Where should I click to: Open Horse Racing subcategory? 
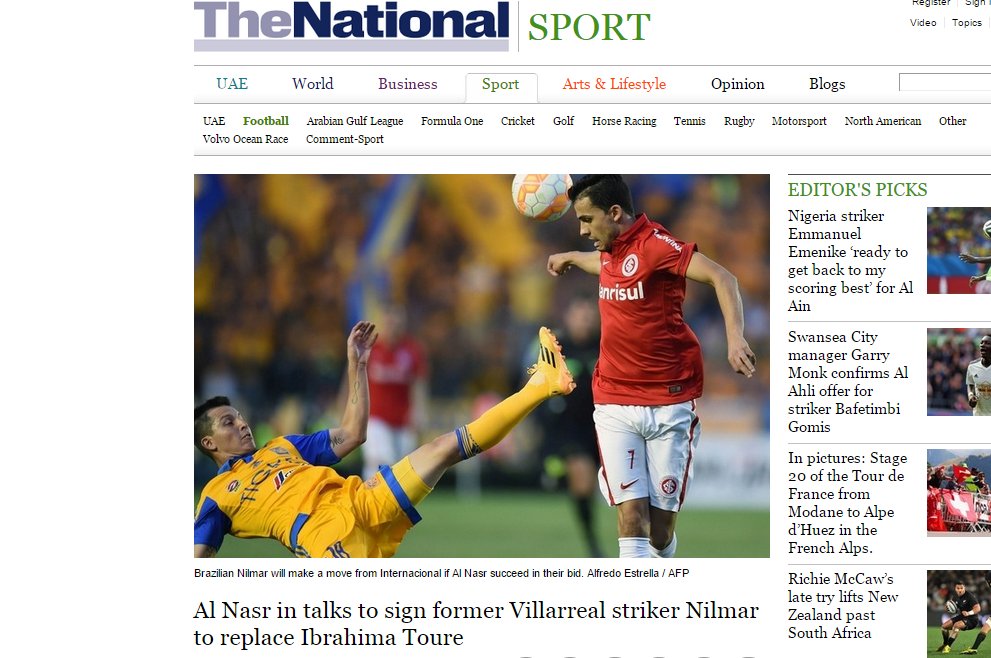624,121
